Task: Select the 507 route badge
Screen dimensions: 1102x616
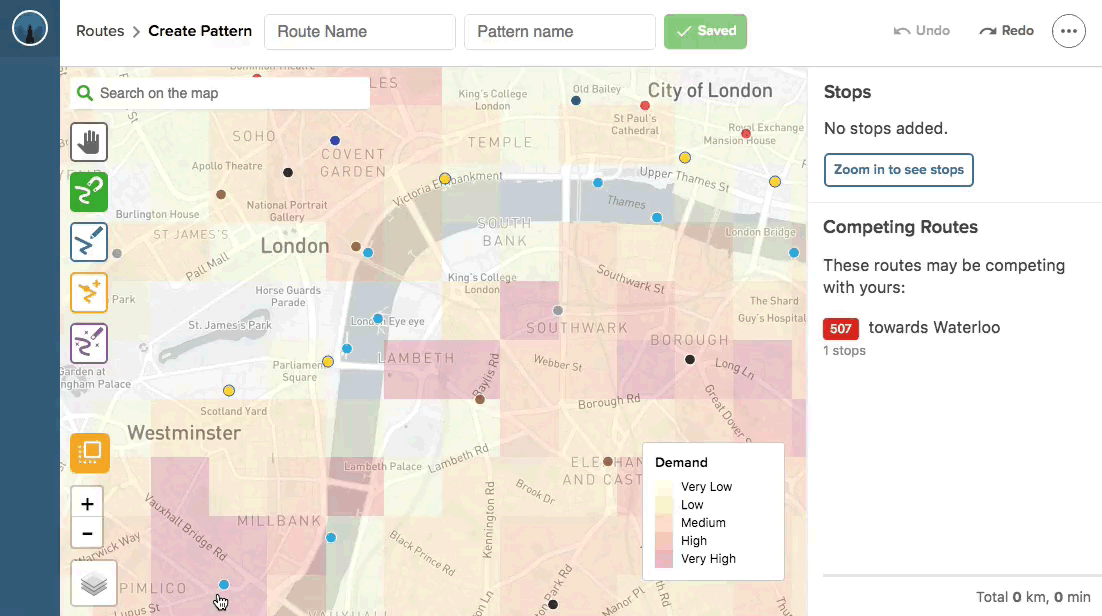Action: coord(841,328)
